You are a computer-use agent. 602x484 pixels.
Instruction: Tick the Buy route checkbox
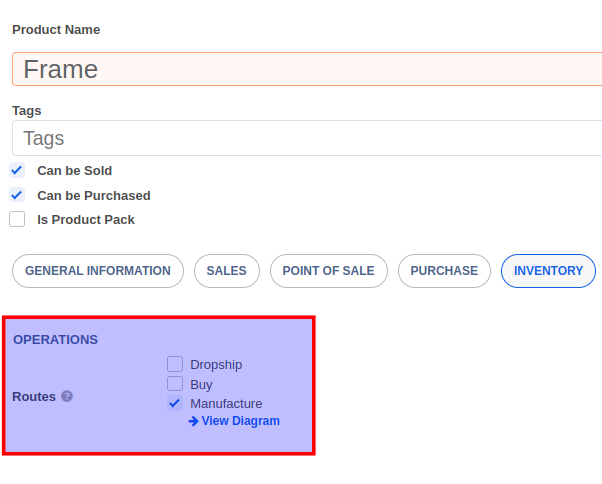pos(175,384)
